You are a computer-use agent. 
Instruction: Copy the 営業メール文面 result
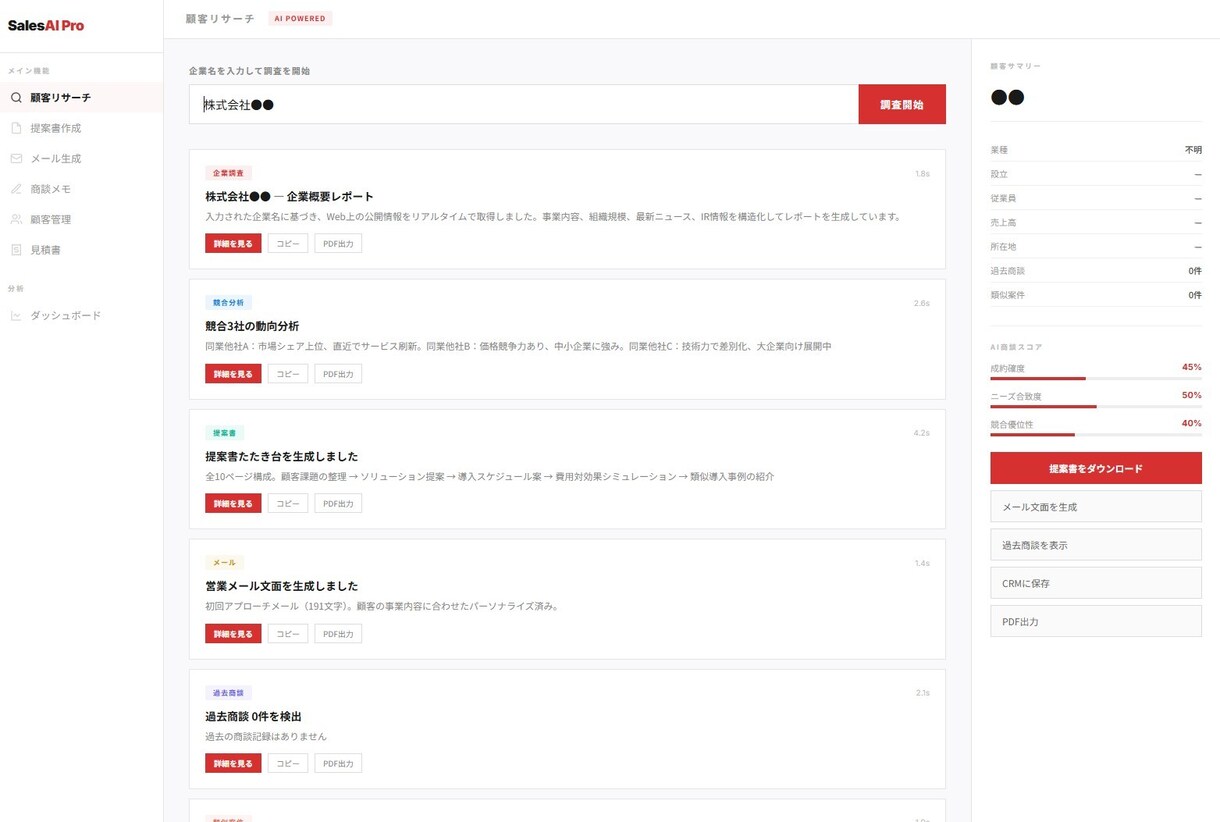coord(288,633)
